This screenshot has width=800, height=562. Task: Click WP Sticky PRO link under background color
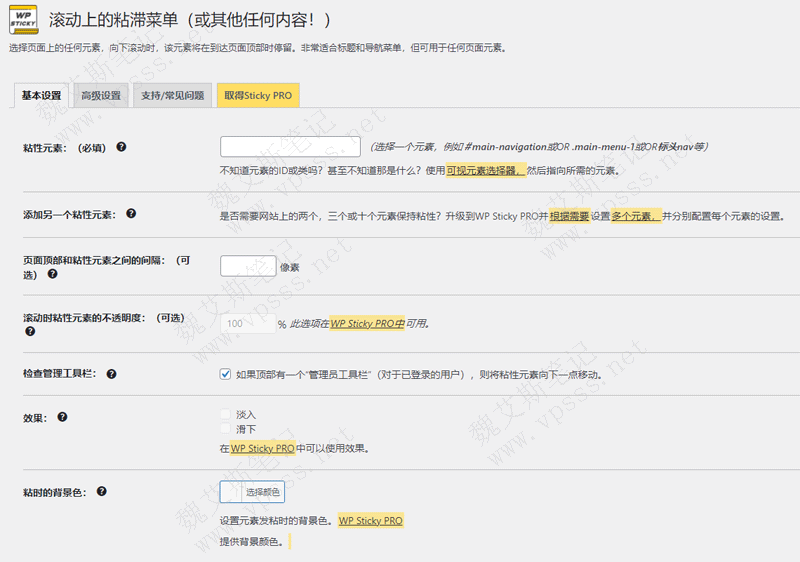(371, 521)
